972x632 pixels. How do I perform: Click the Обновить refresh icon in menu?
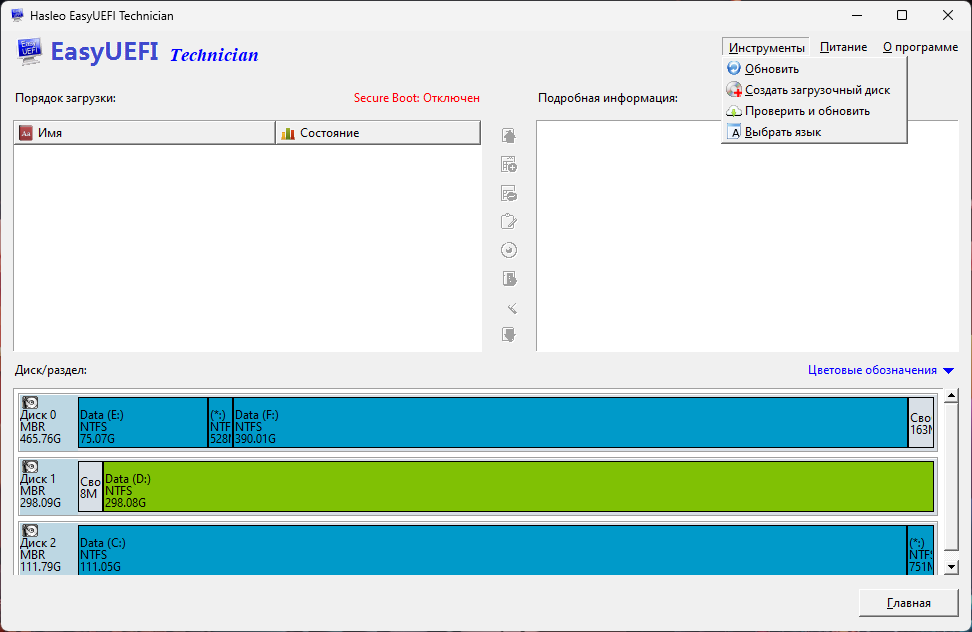click(734, 68)
